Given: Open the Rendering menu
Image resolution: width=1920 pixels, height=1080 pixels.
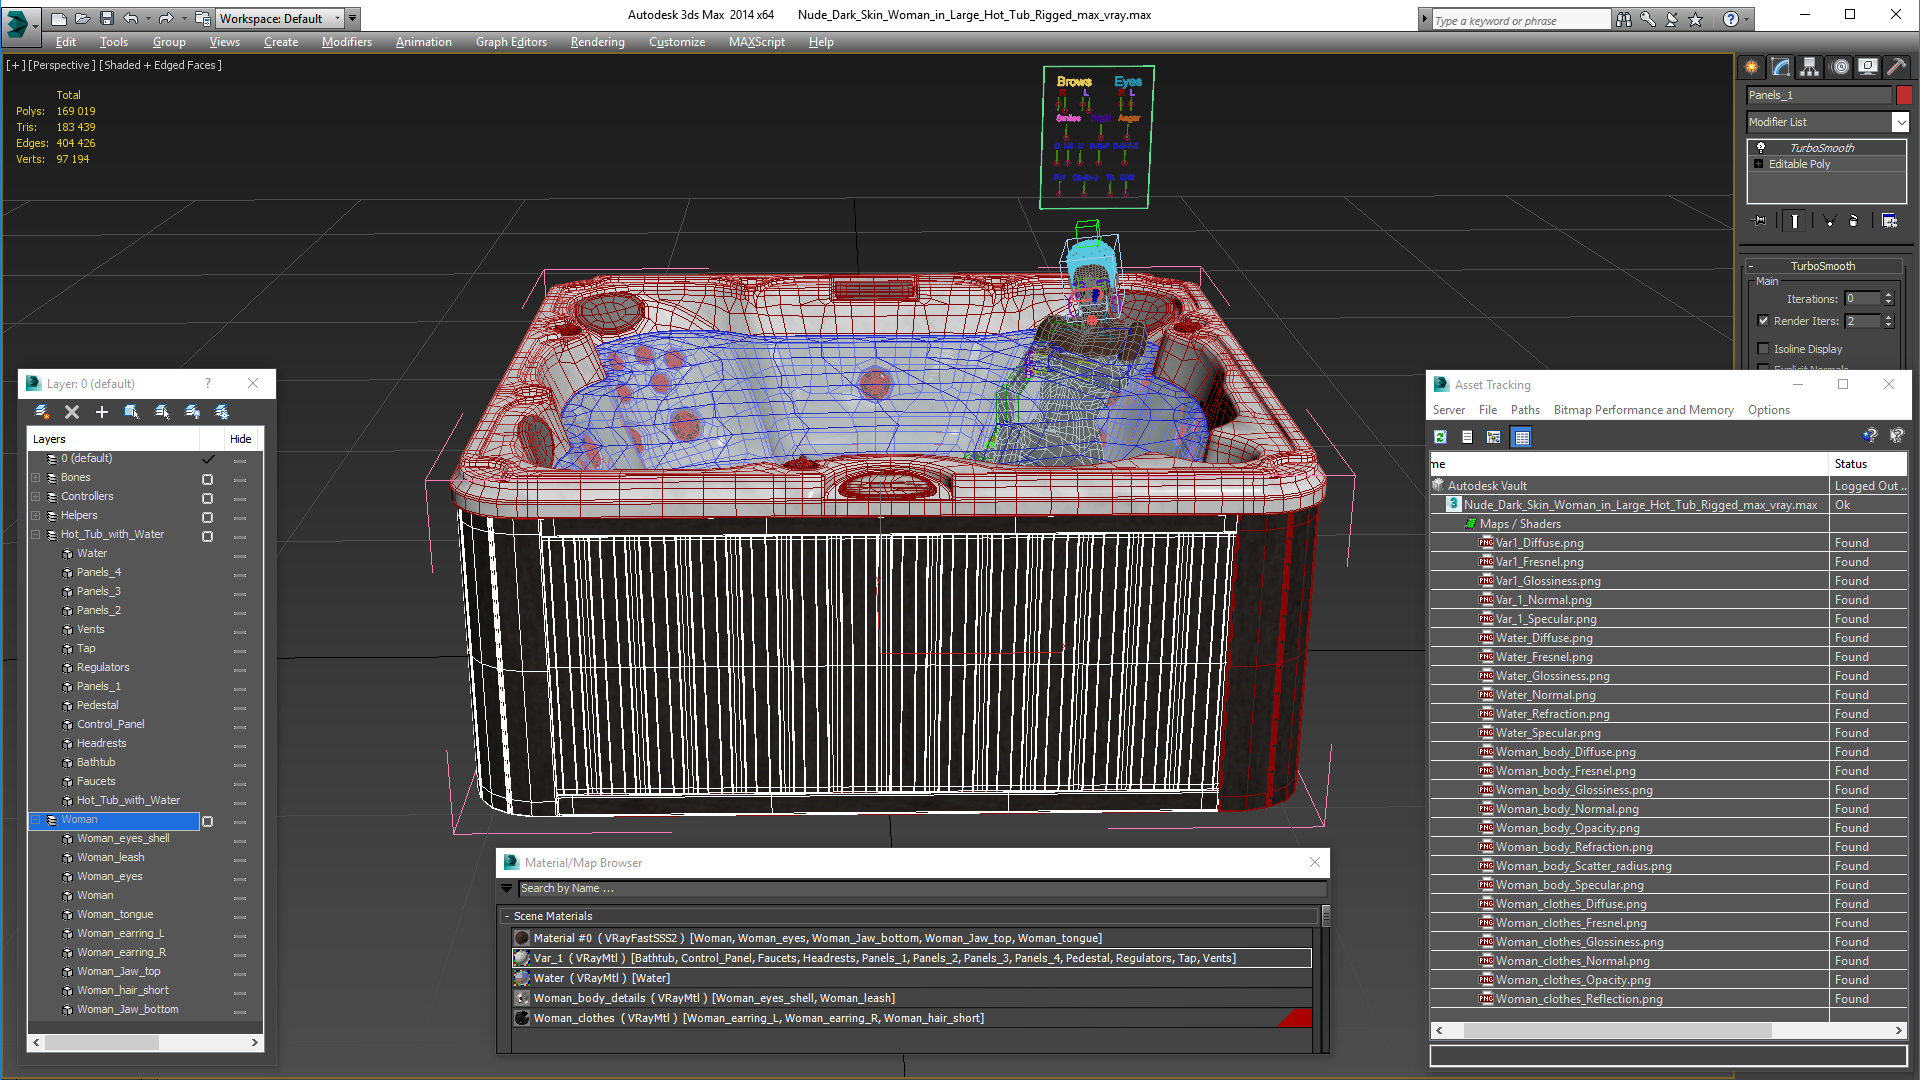Looking at the screenshot, I should (597, 42).
